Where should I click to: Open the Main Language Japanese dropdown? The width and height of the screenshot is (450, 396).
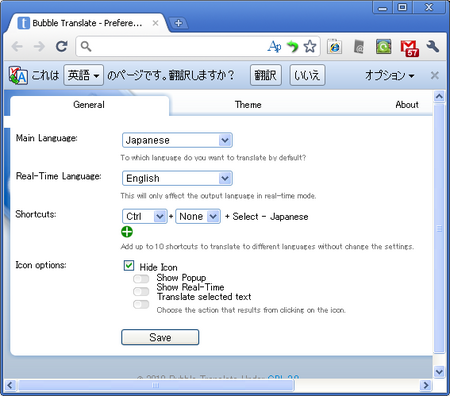click(x=177, y=140)
